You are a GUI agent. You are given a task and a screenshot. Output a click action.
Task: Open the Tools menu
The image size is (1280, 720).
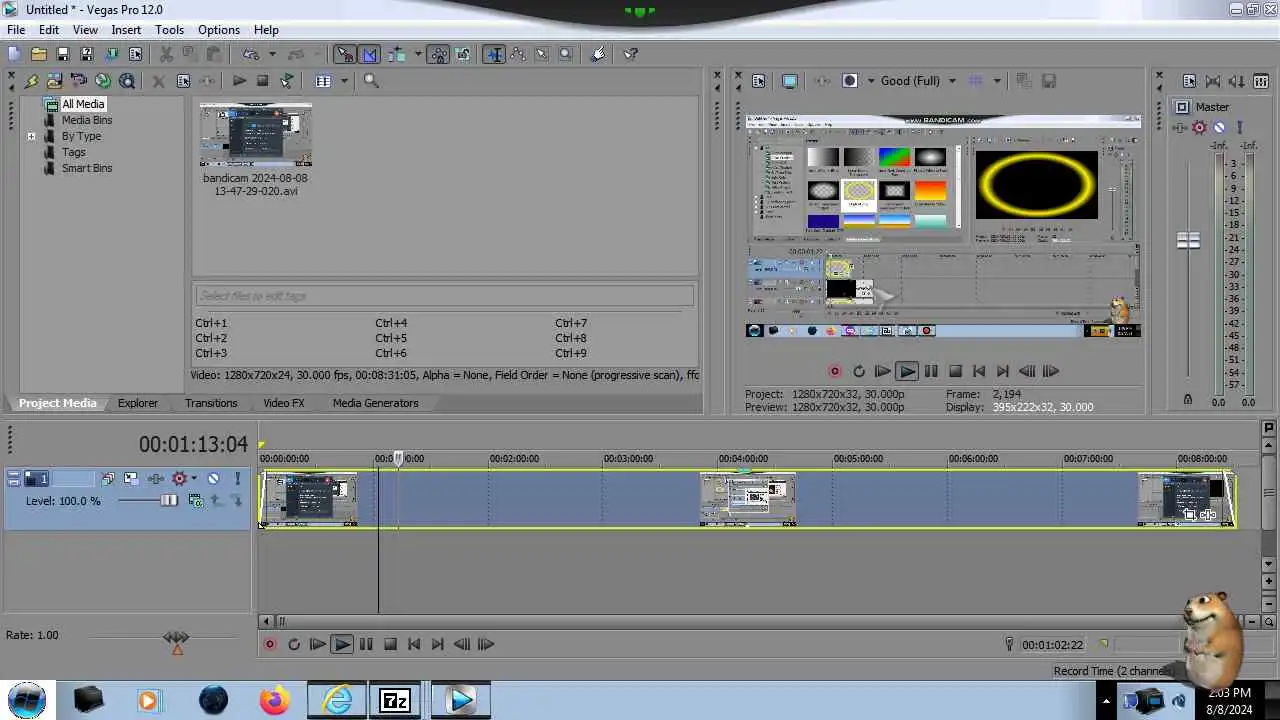coord(169,30)
